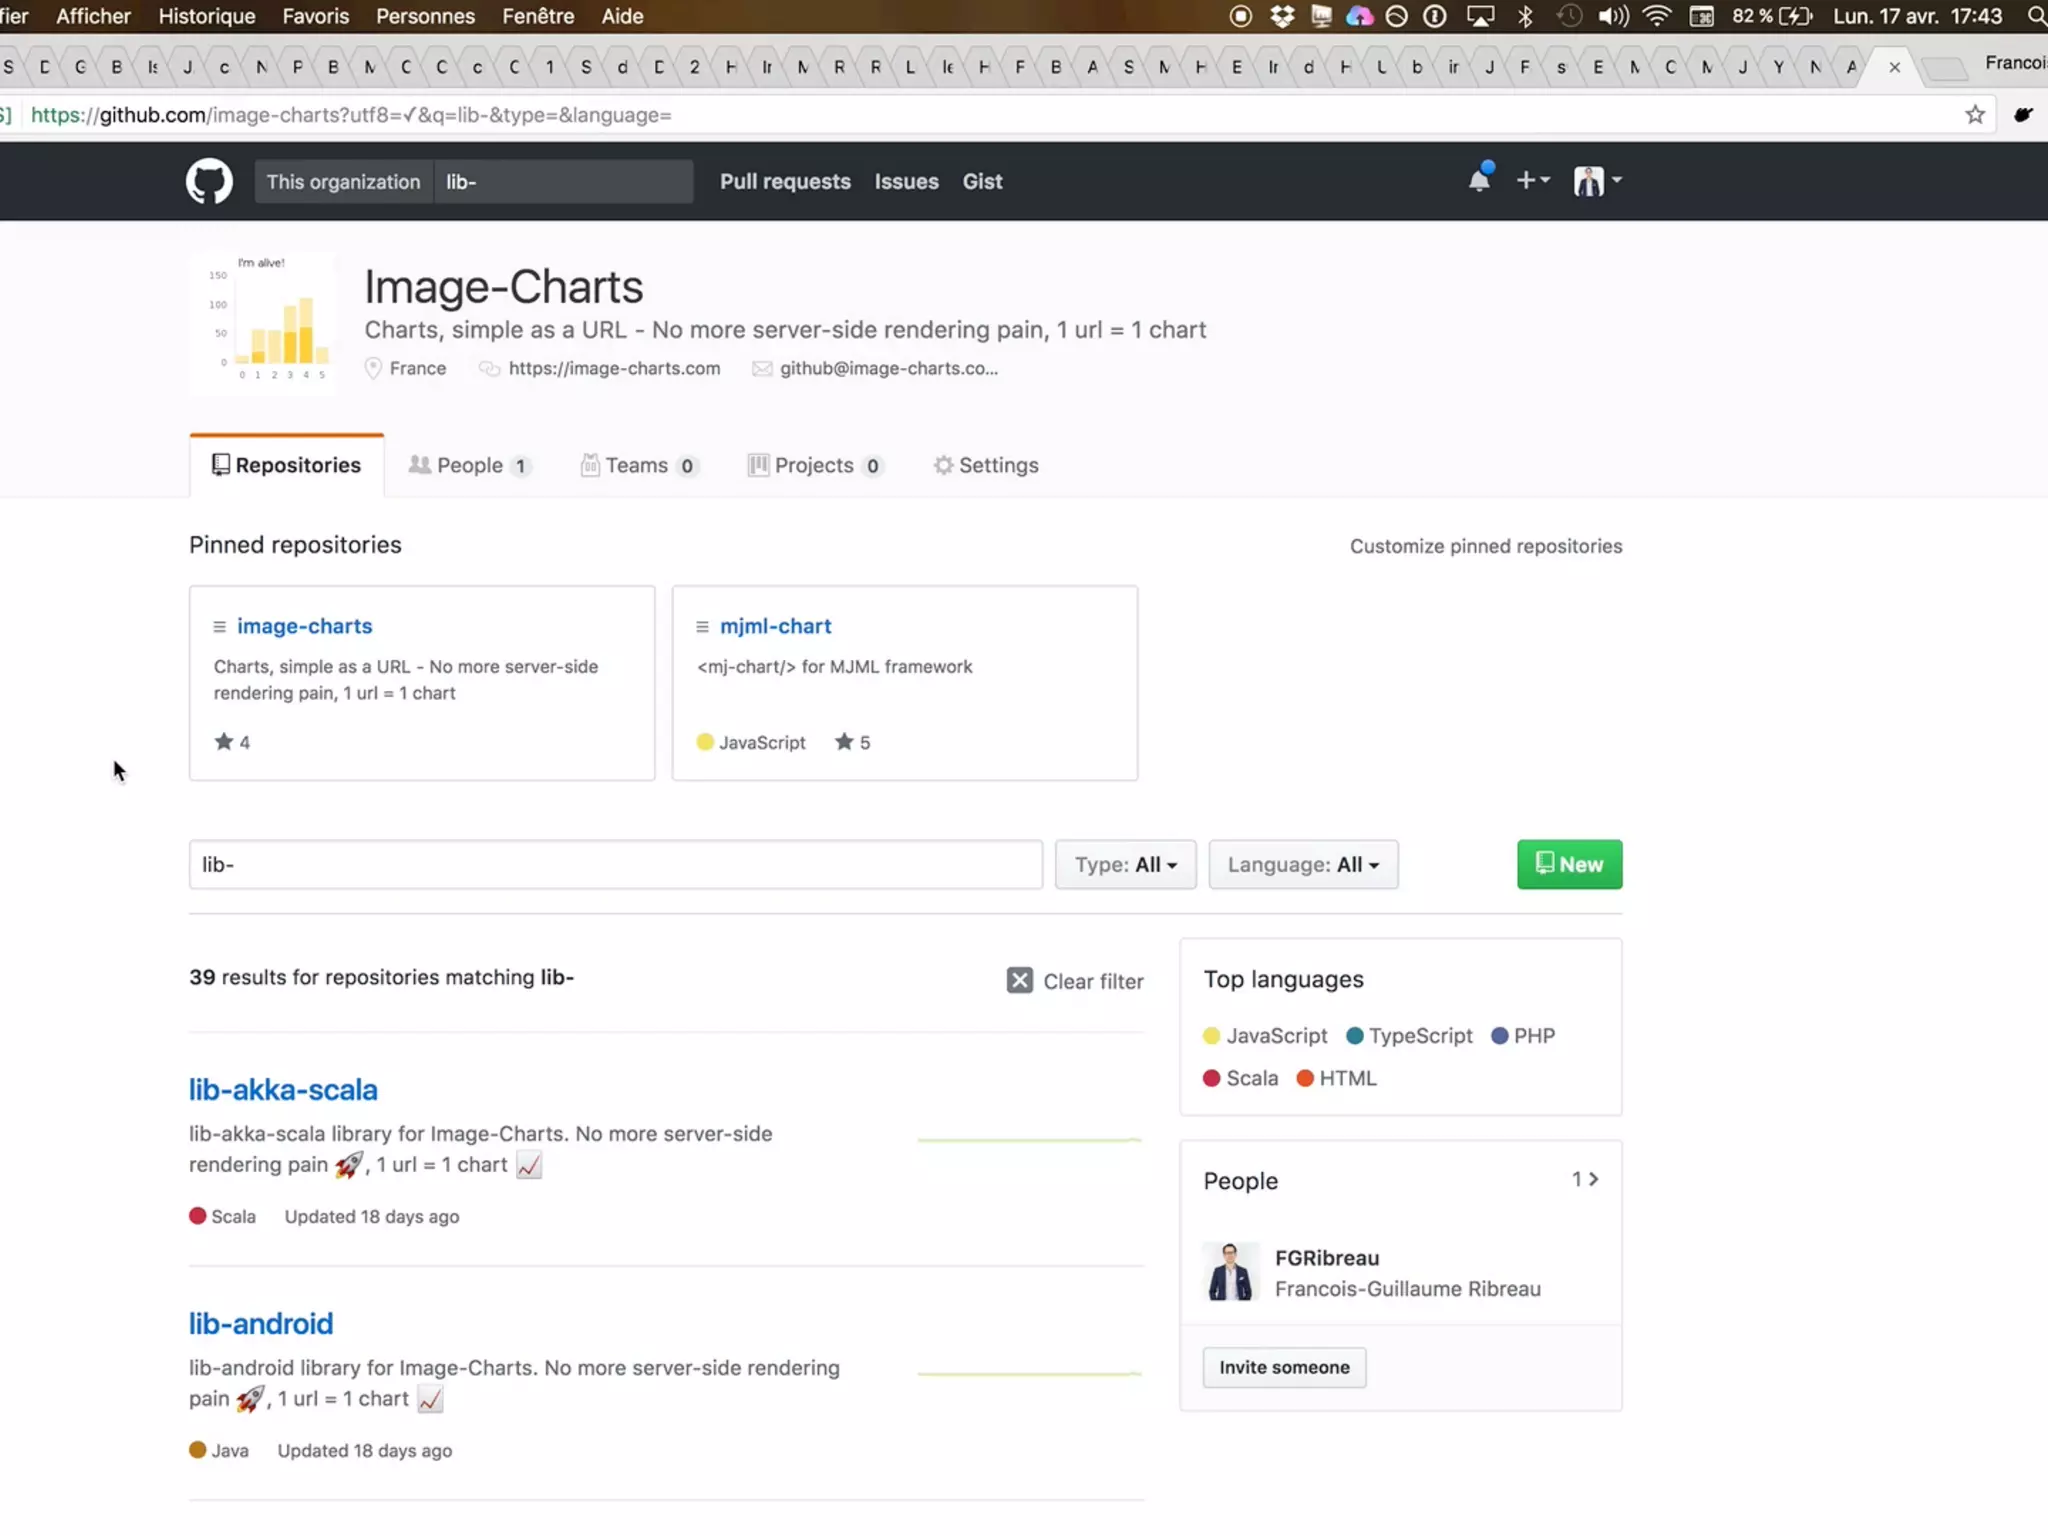Click the GitHub Octocat logo
The image size is (2048, 1536).
(x=209, y=181)
